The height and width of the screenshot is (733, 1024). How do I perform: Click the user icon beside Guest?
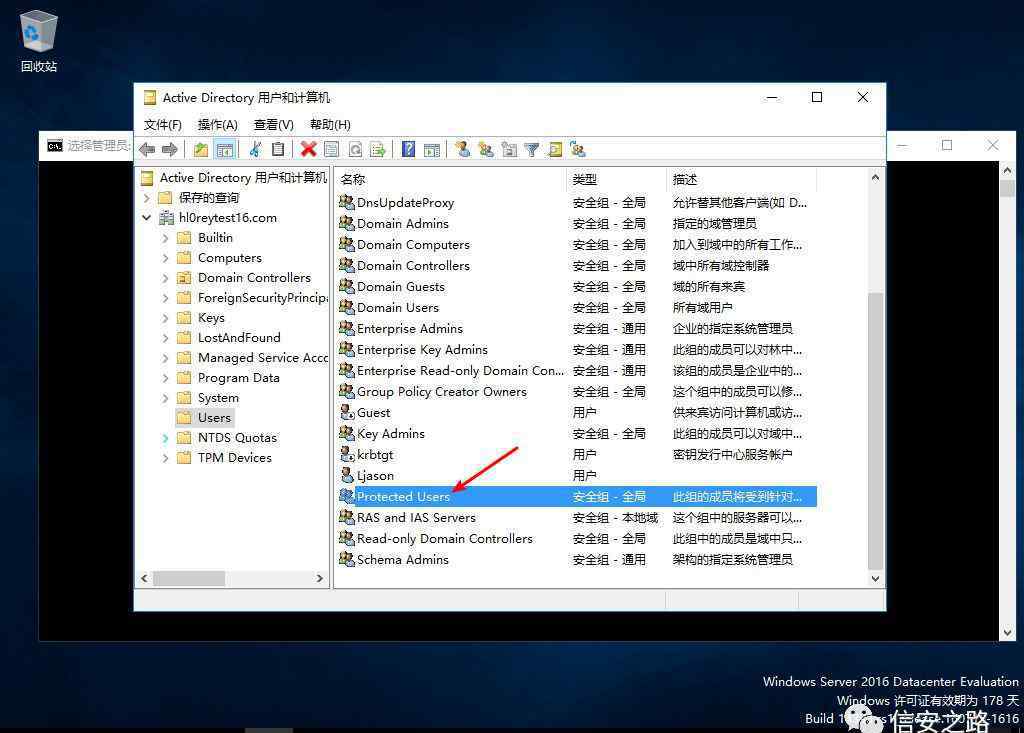pyautogui.click(x=347, y=412)
